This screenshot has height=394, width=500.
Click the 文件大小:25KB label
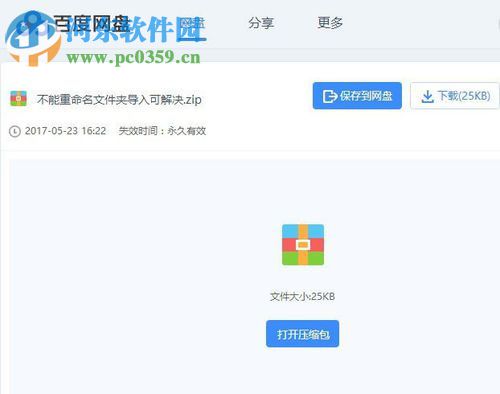302,296
